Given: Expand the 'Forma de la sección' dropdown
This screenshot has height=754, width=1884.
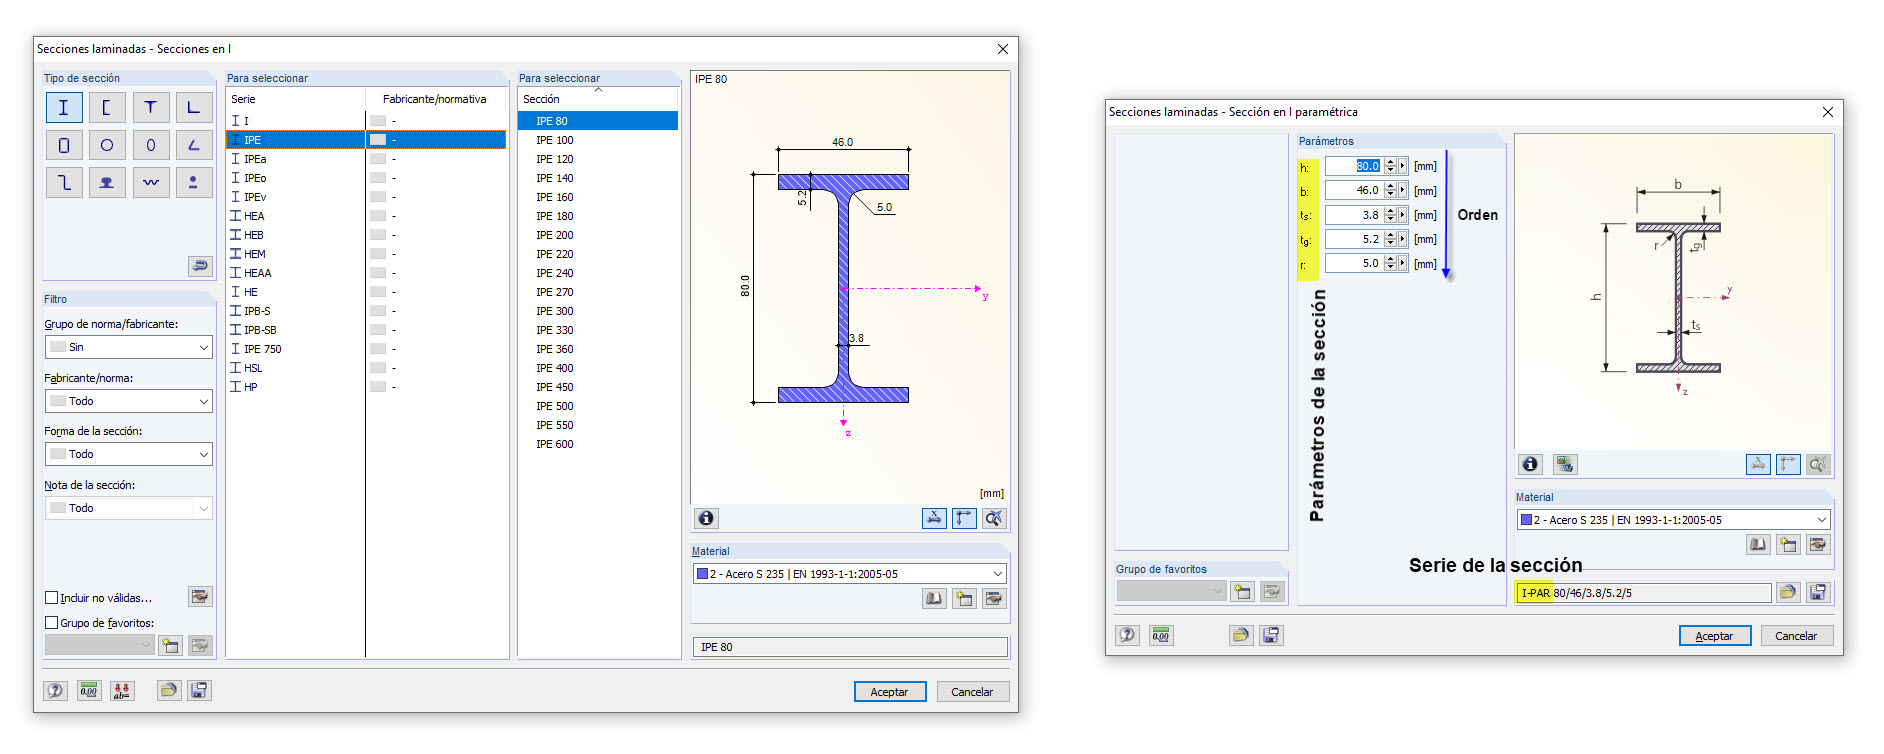Looking at the screenshot, I should 129,454.
